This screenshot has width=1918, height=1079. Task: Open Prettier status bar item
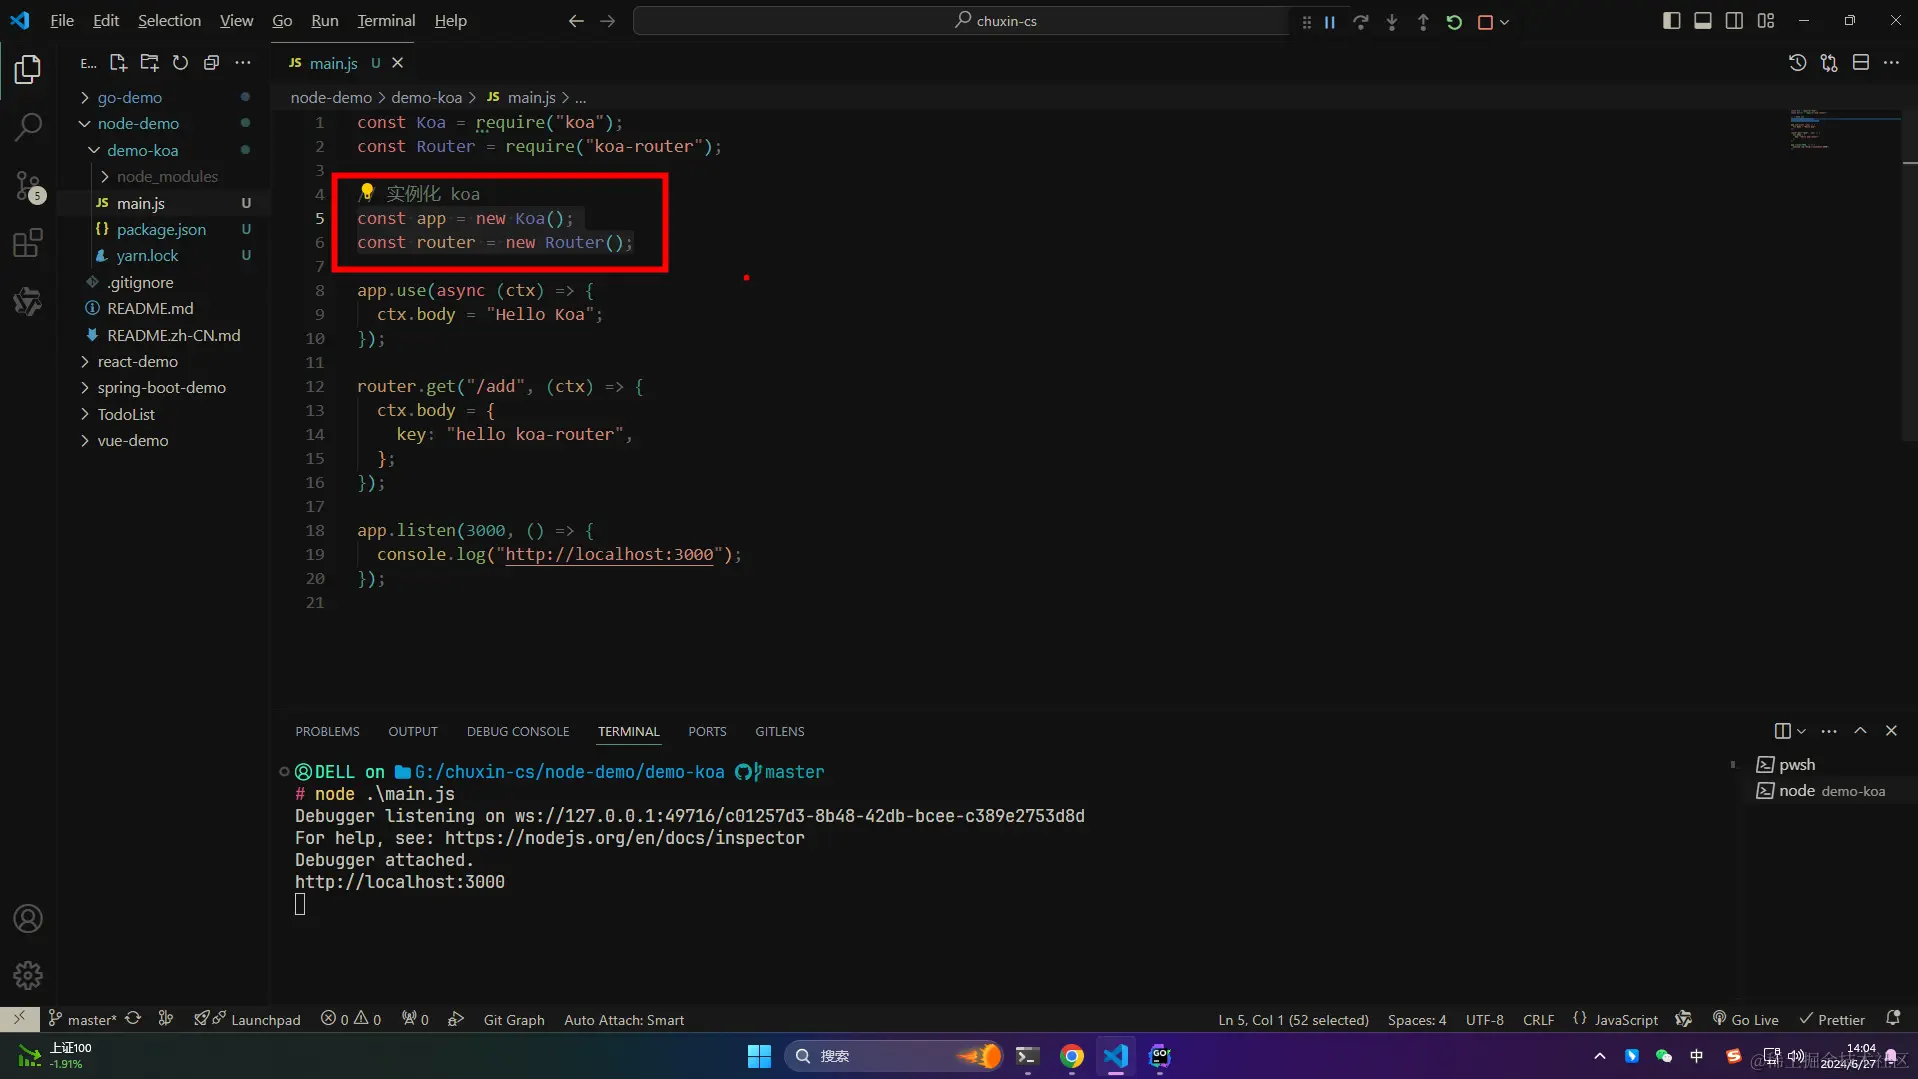coord(1832,1019)
